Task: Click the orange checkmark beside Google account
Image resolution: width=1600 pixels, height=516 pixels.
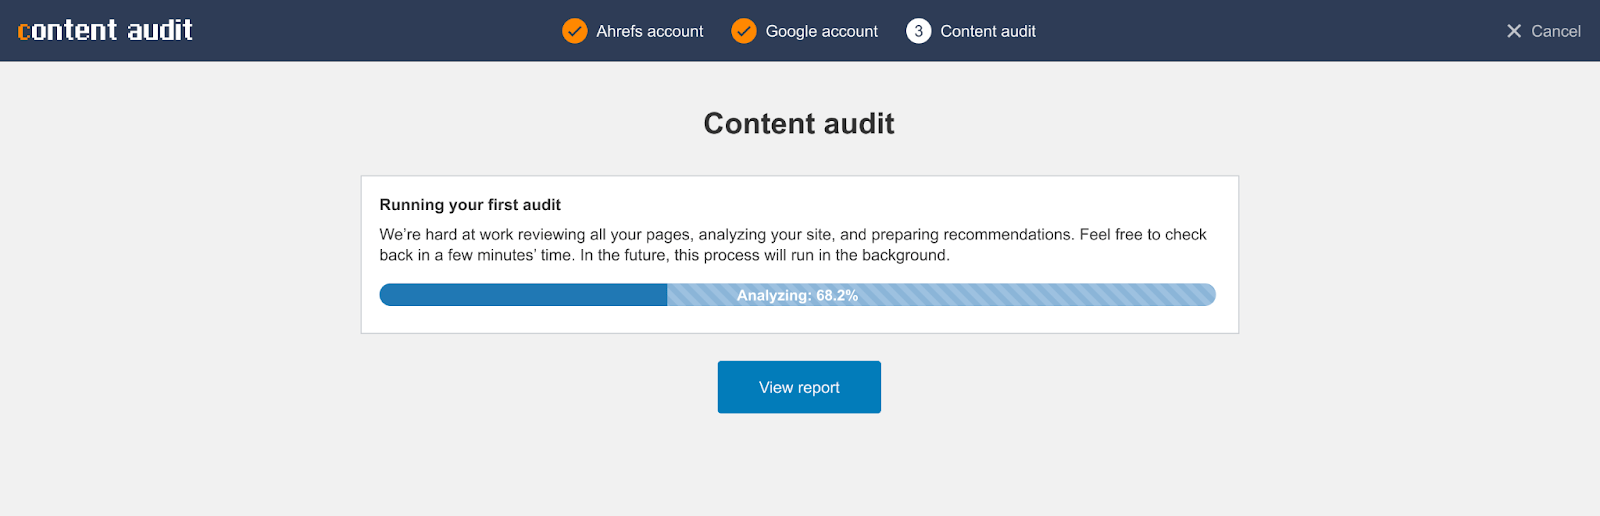Action: (x=744, y=31)
